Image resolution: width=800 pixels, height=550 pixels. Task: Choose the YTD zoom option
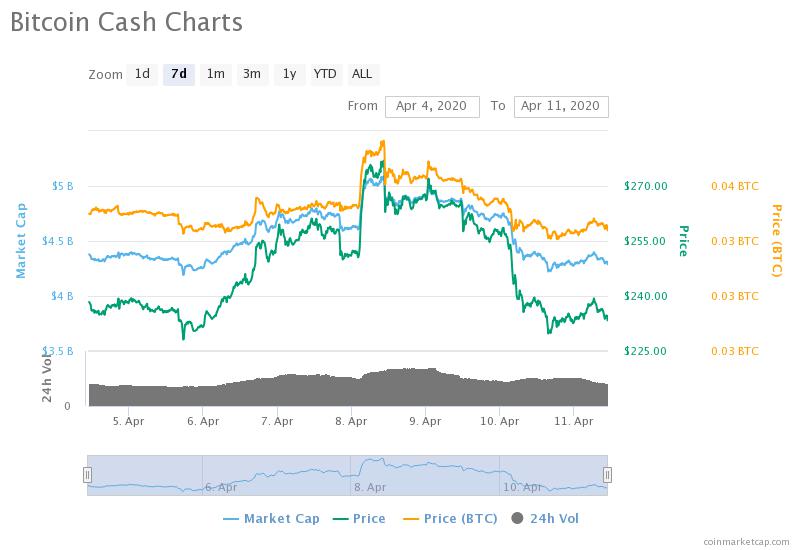tap(325, 74)
